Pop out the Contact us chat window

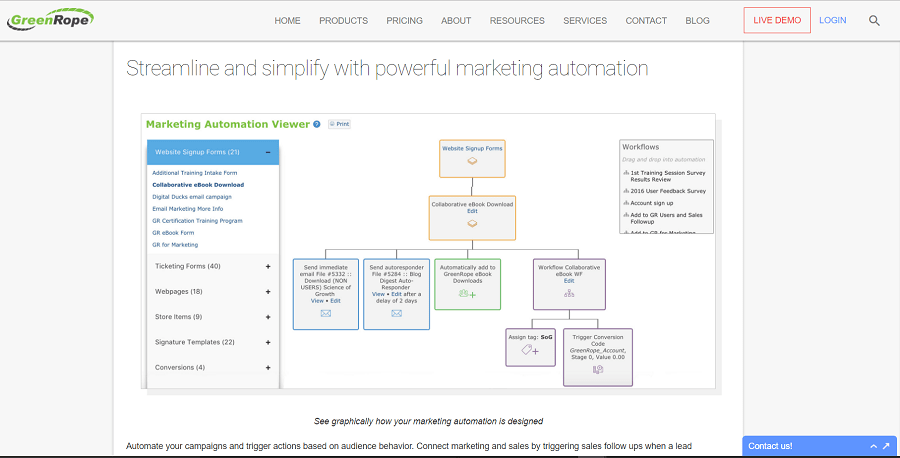pyautogui.click(x=886, y=446)
